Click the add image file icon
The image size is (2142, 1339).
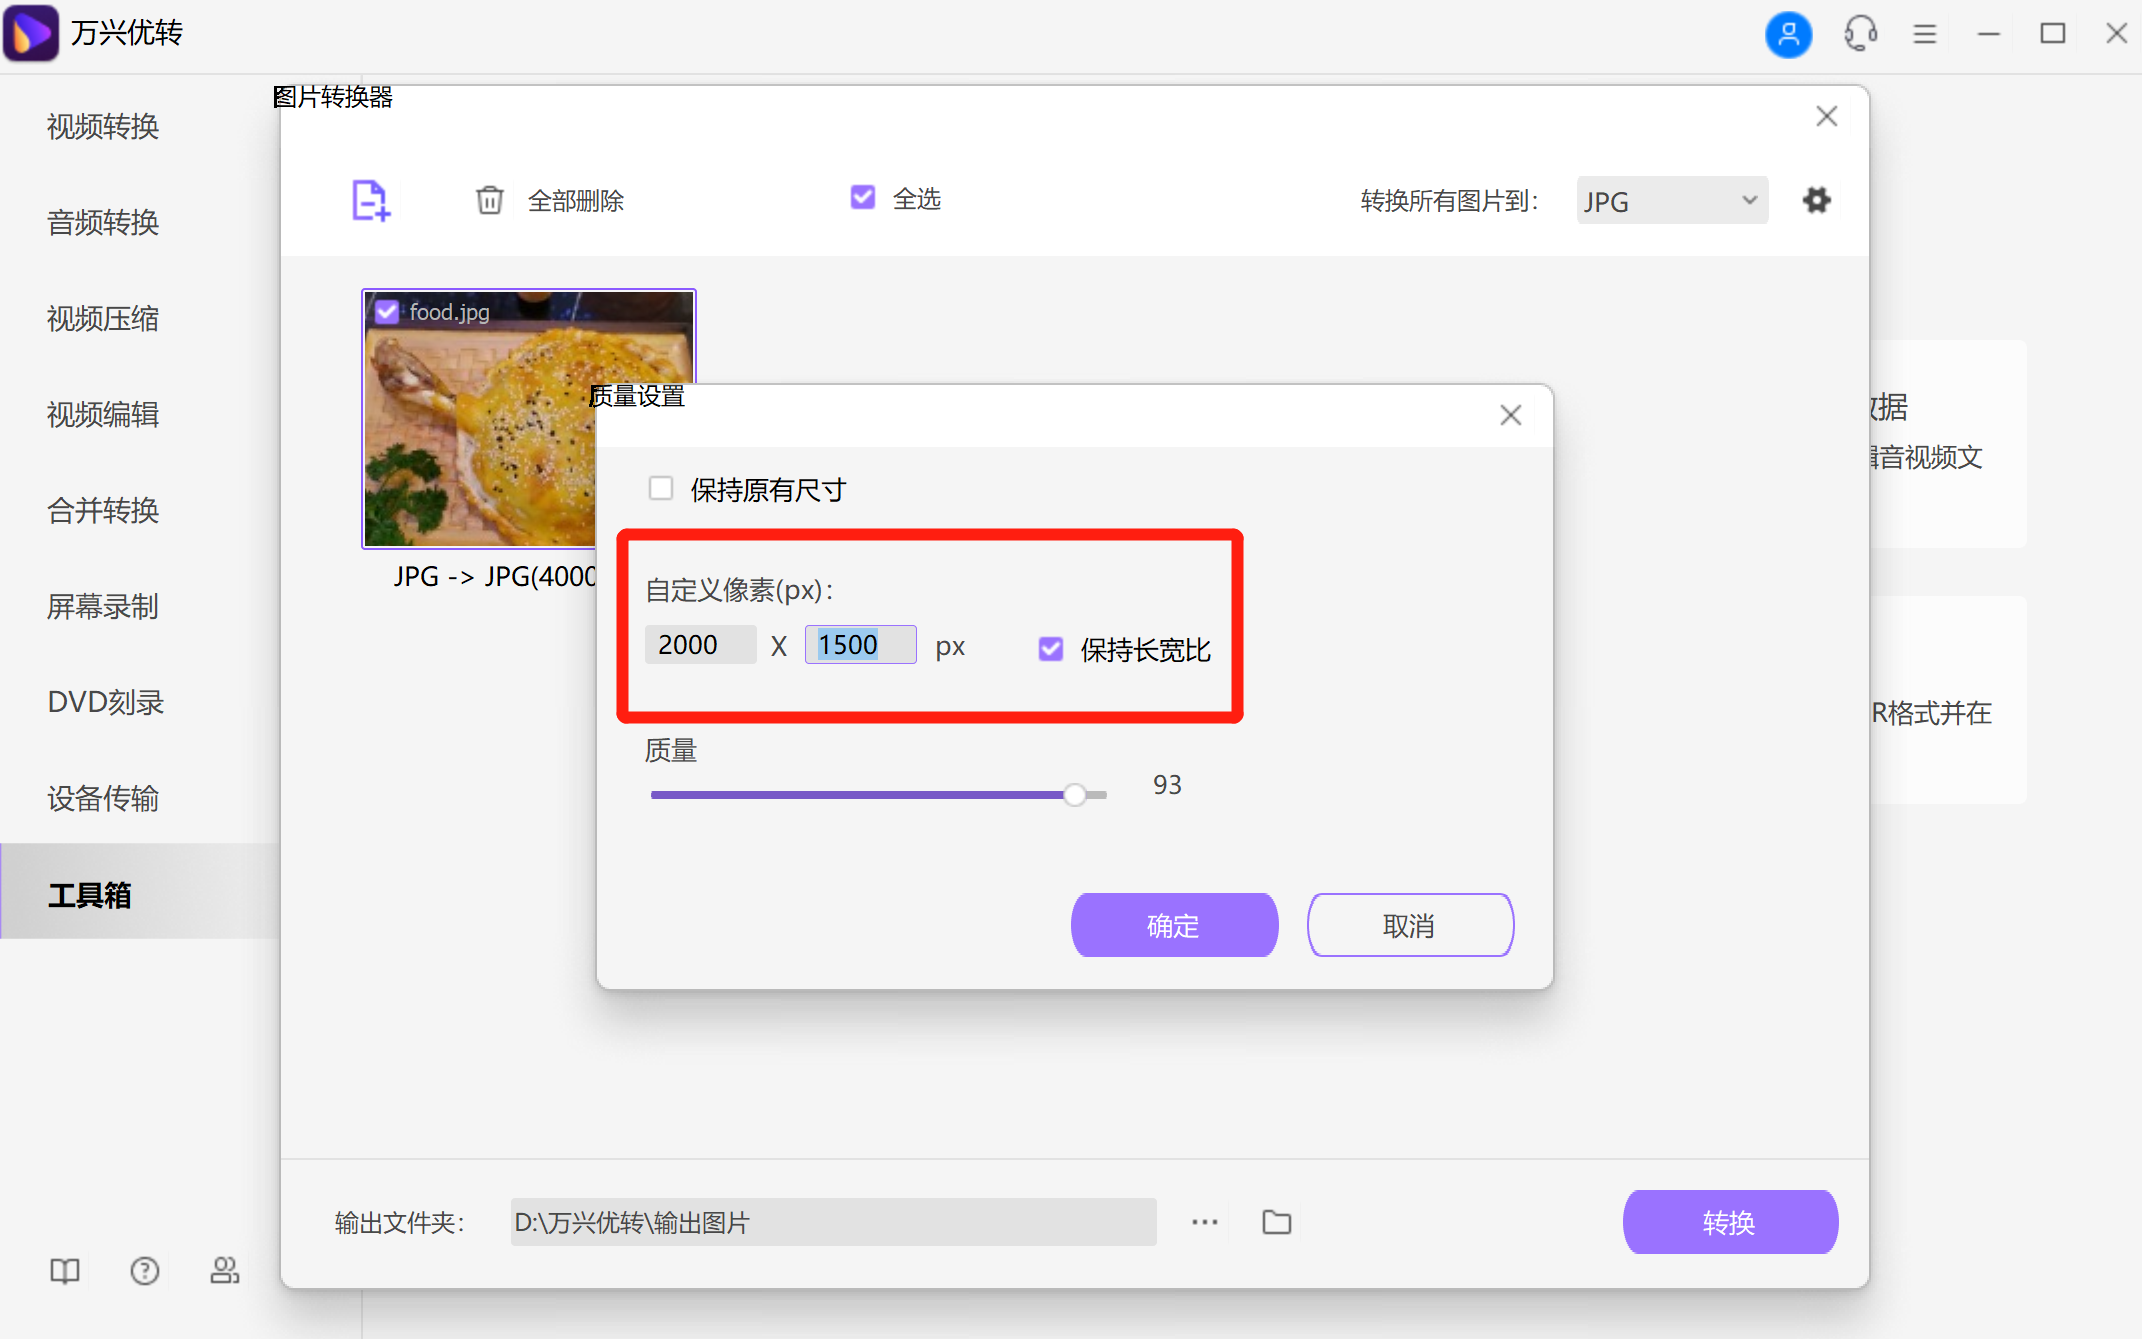tap(369, 201)
